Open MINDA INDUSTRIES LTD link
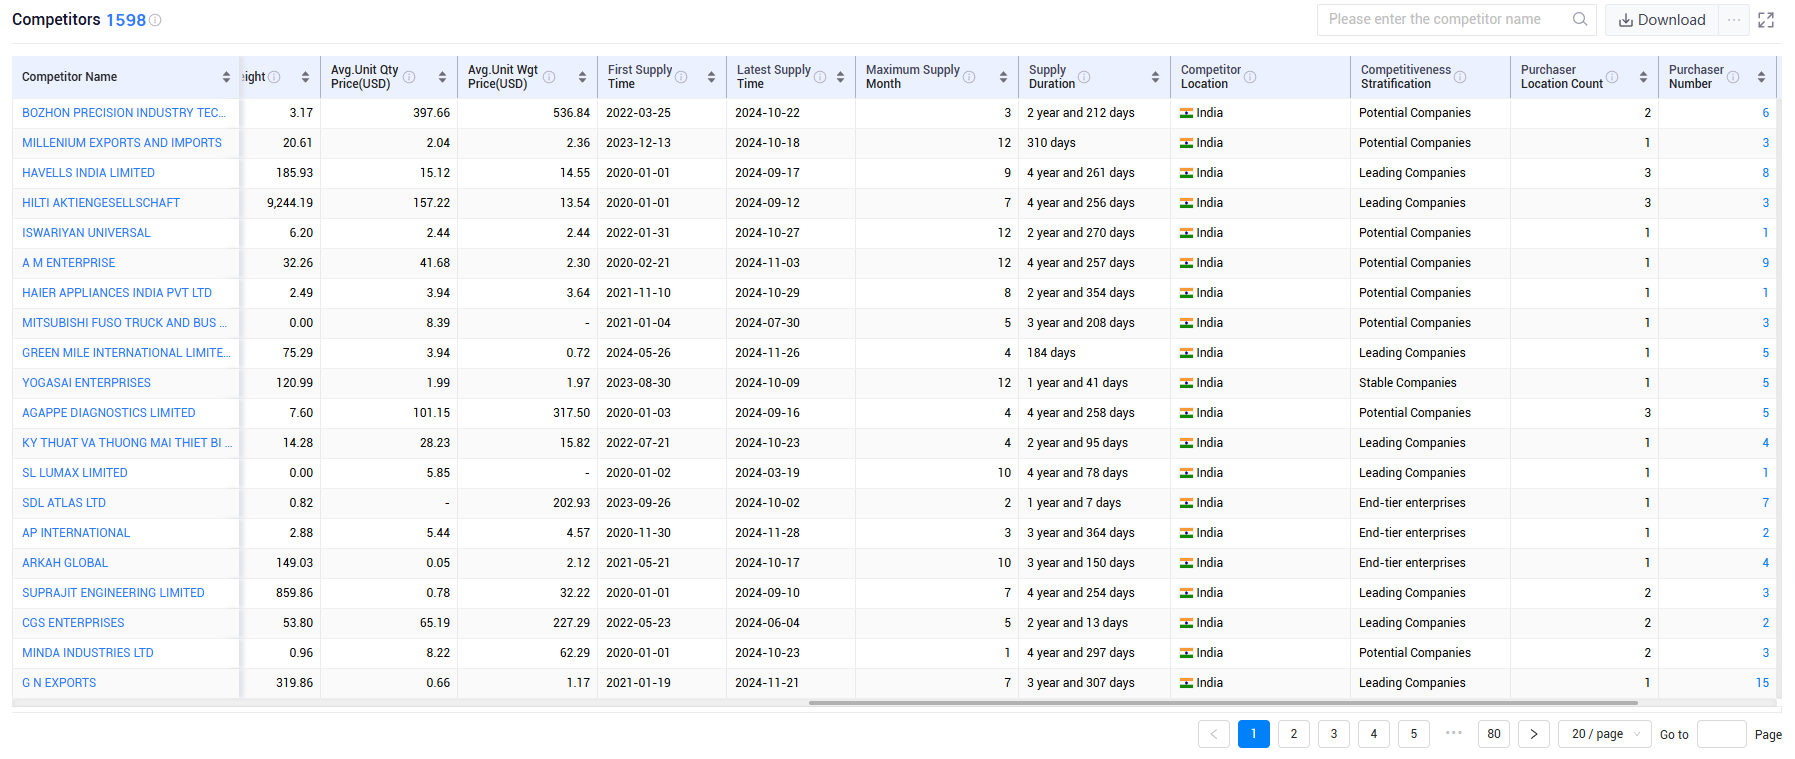 tap(88, 653)
